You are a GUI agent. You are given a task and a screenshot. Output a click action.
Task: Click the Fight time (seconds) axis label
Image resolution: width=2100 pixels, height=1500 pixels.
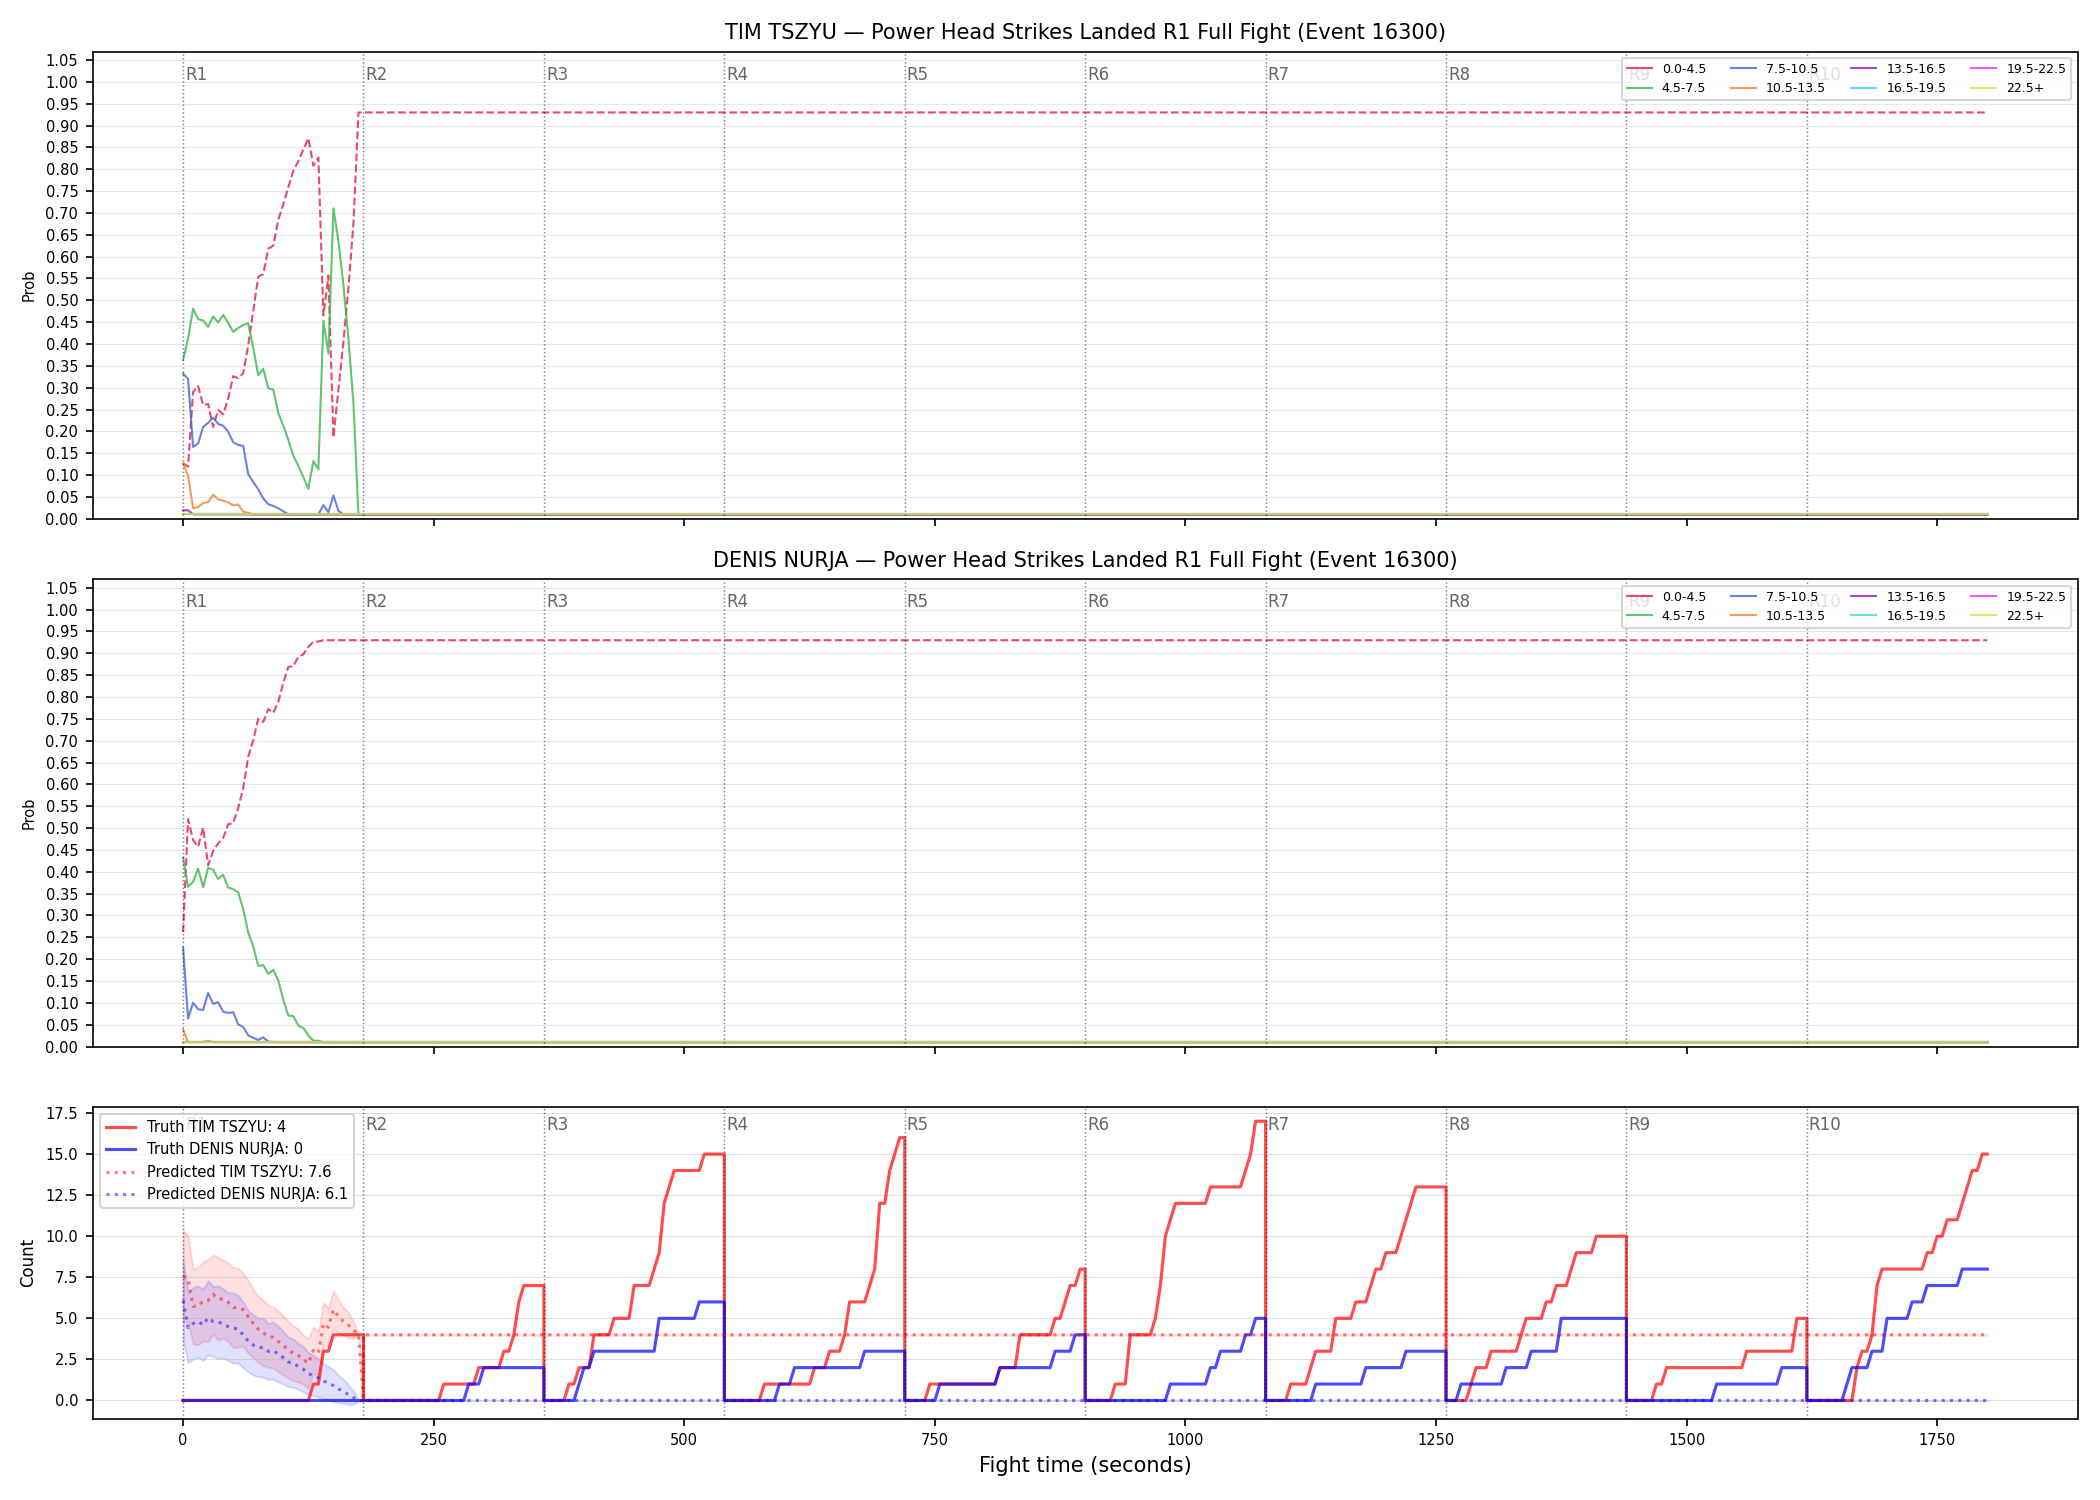point(1085,1466)
